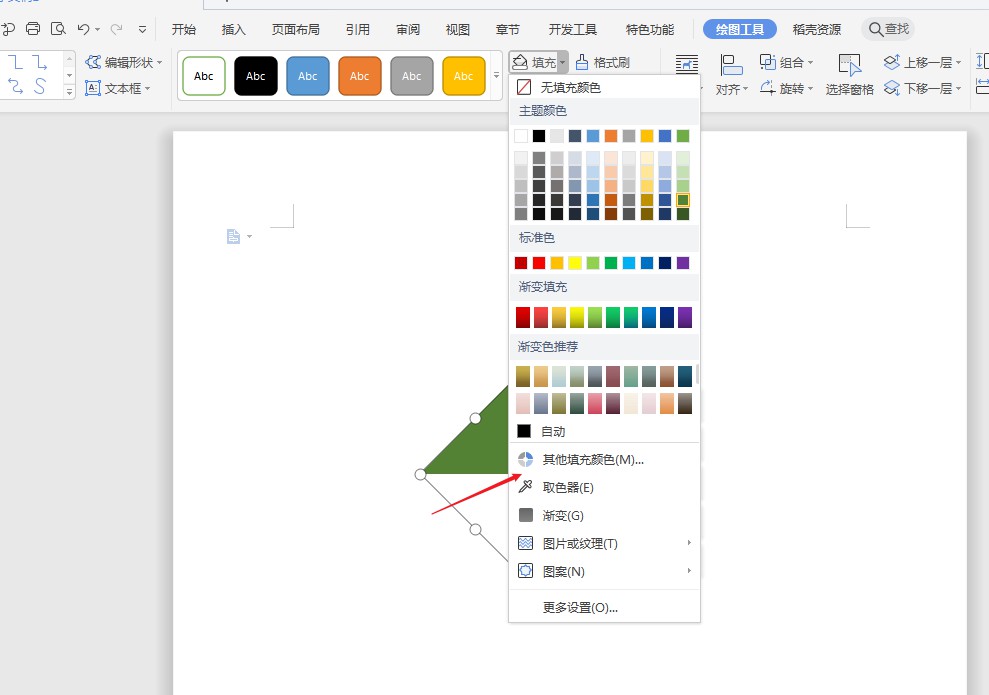Image resolution: width=989 pixels, height=695 pixels.
Task: Click the print icon in quick access toolbar
Action: click(x=34, y=29)
